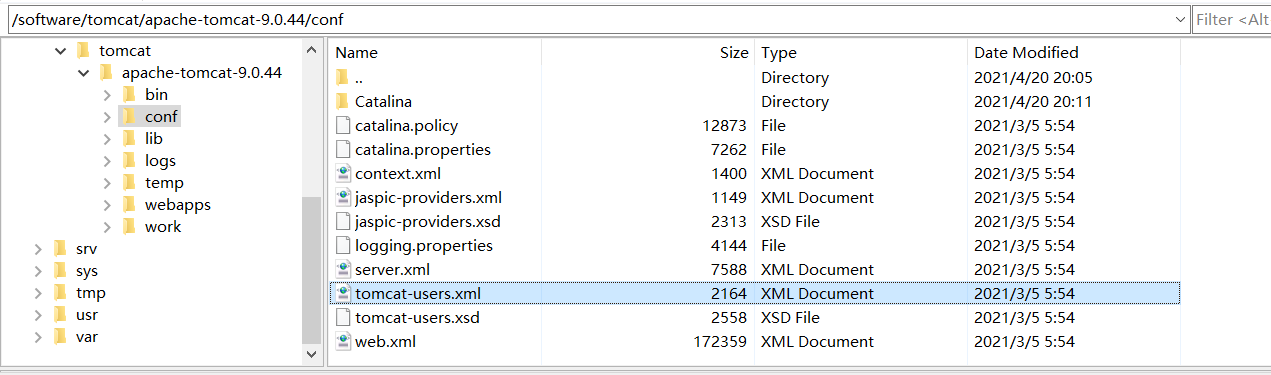
Task: Click the 172359 size value of web.xml
Action: [x=720, y=342]
